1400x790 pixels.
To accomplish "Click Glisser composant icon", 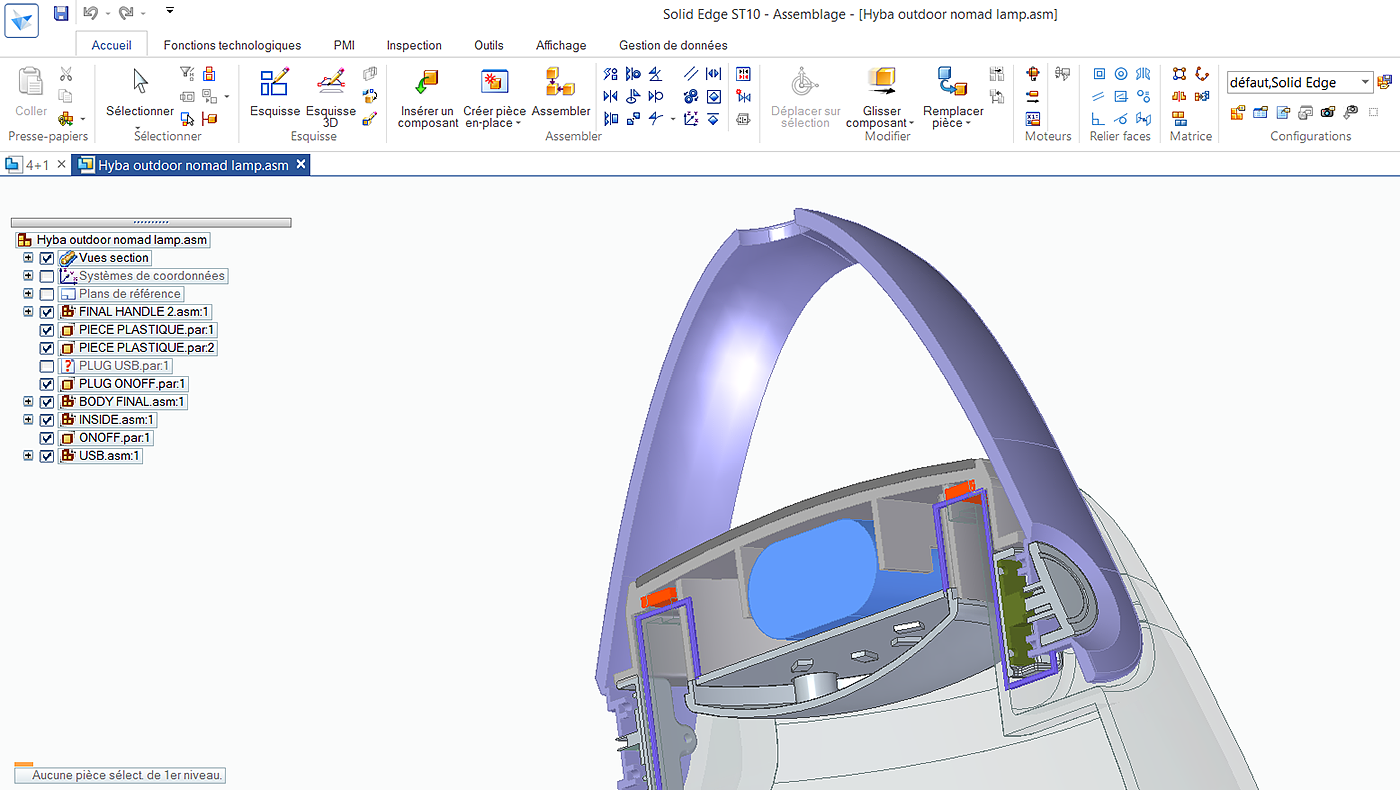I will pos(881,84).
